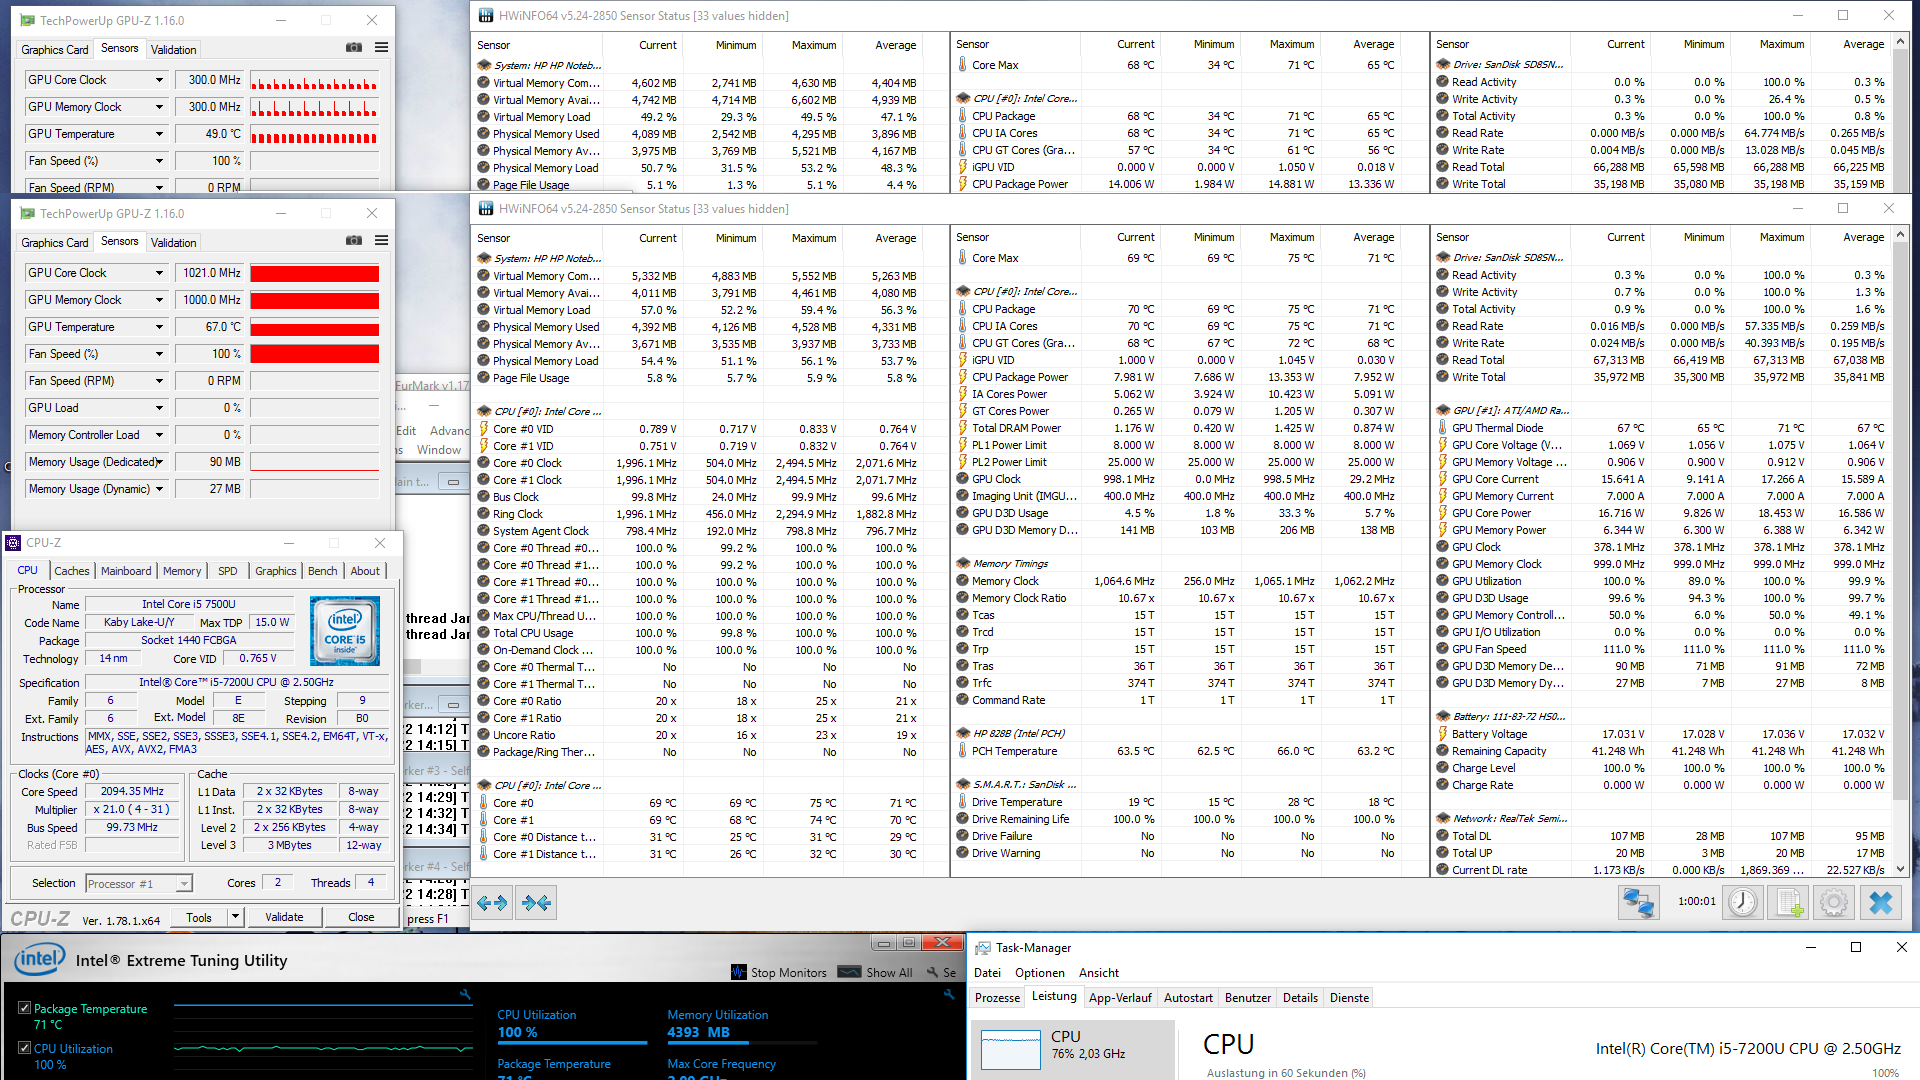Click the GPU Core Clock red graph
The width and height of the screenshot is (1920, 1080).
click(x=314, y=273)
